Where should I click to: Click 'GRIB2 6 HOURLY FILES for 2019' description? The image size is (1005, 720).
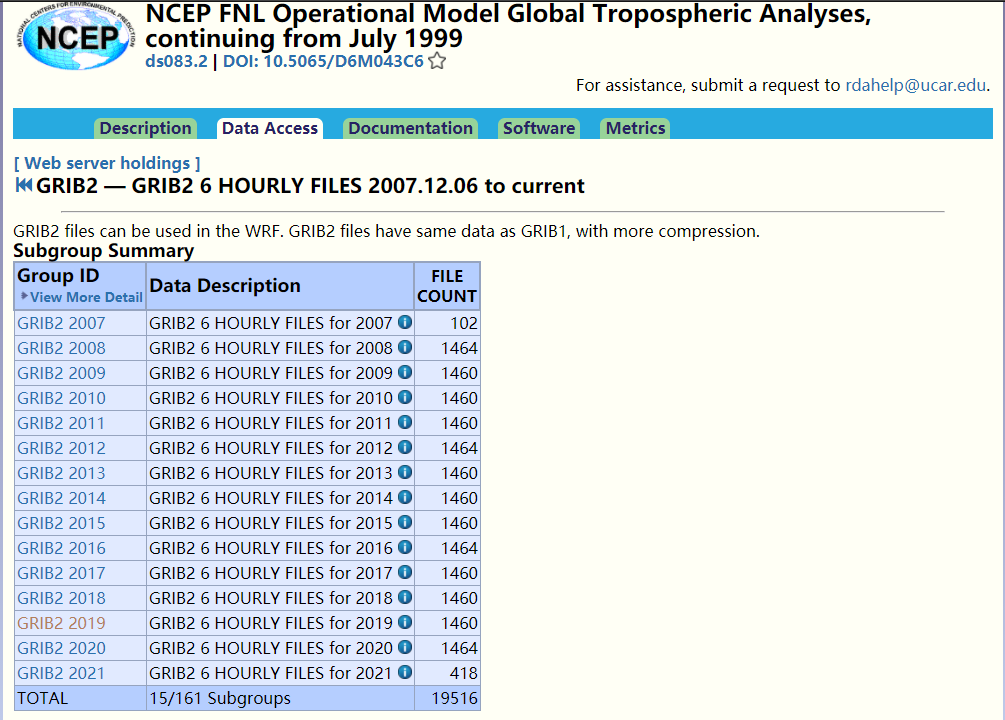[270, 623]
